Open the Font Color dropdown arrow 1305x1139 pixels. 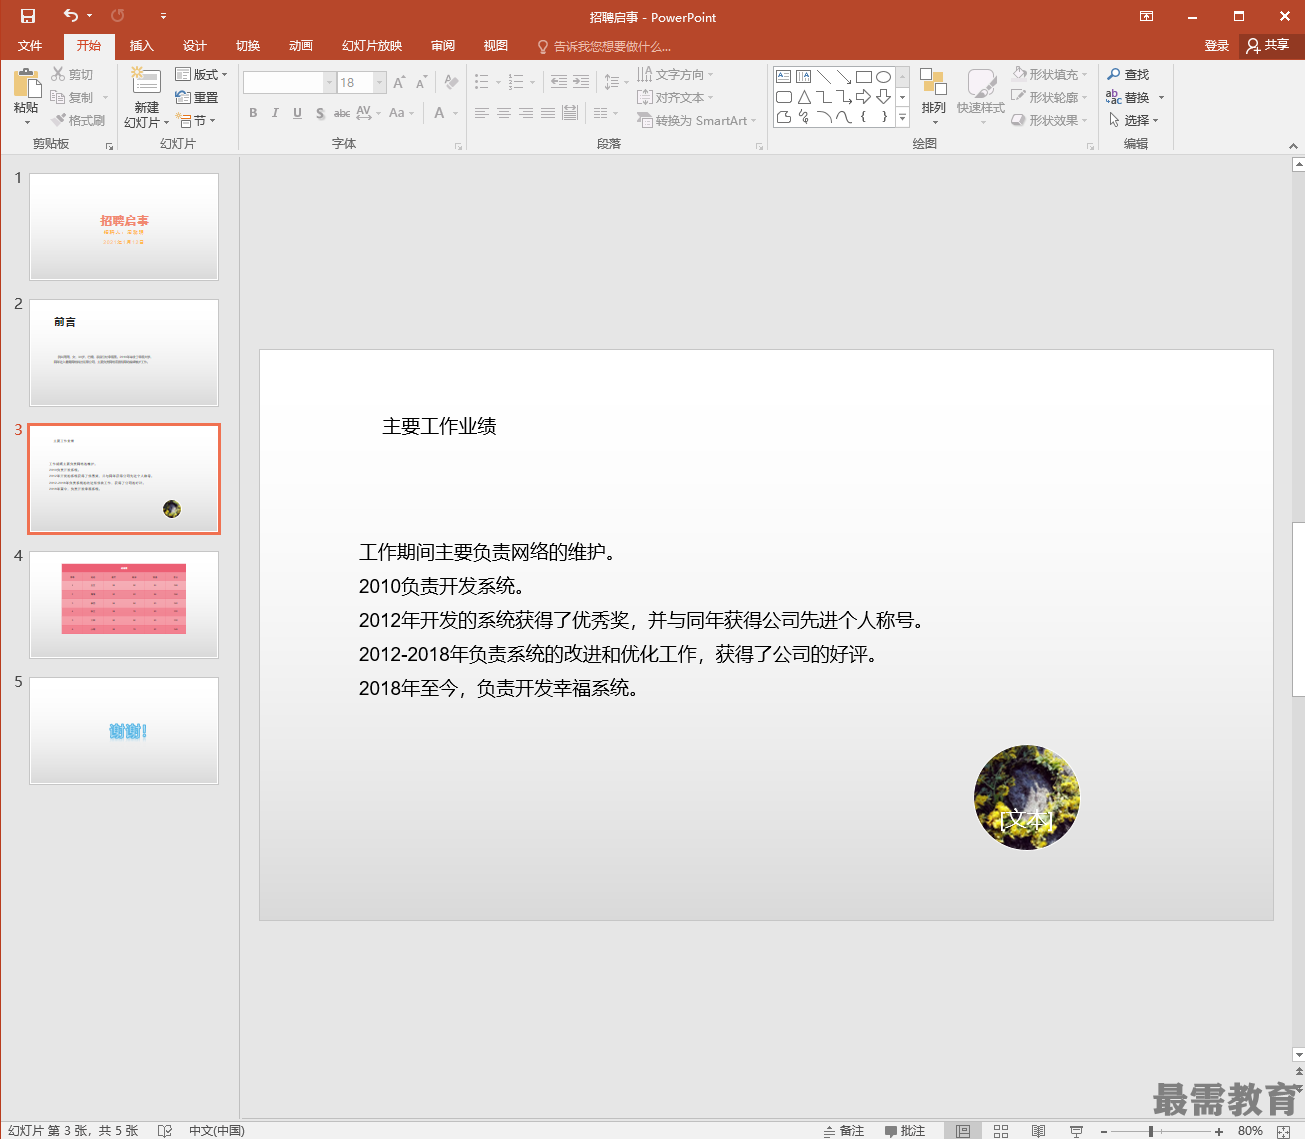tap(456, 113)
